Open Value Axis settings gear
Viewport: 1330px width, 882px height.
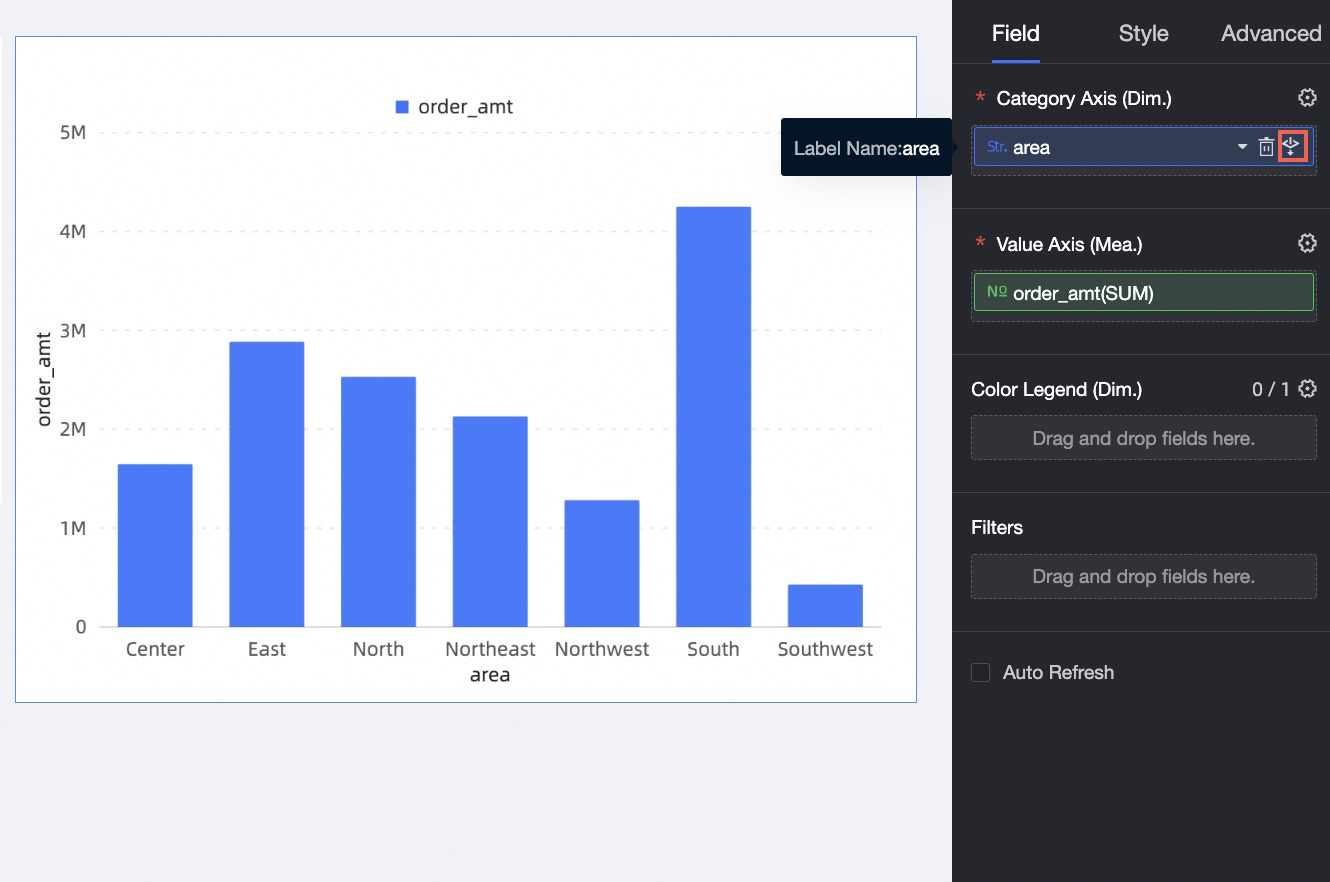click(1306, 243)
